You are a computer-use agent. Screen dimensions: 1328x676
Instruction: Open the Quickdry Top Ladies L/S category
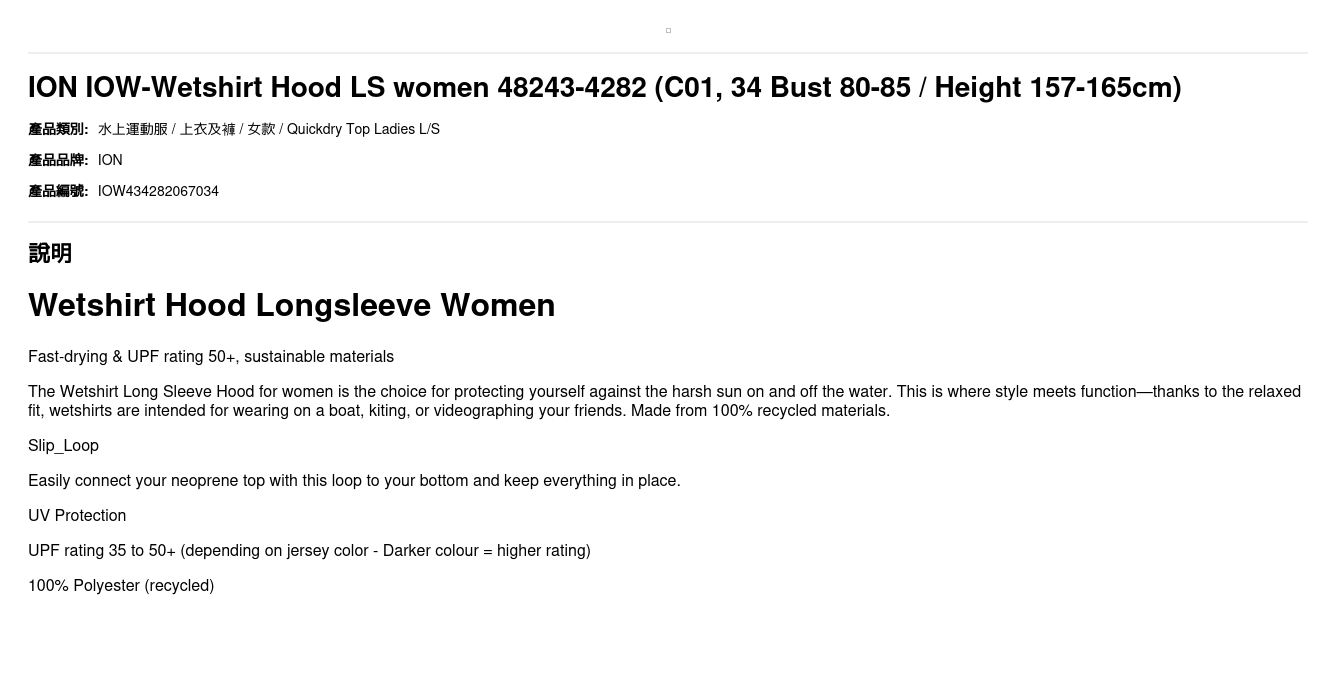click(x=363, y=129)
